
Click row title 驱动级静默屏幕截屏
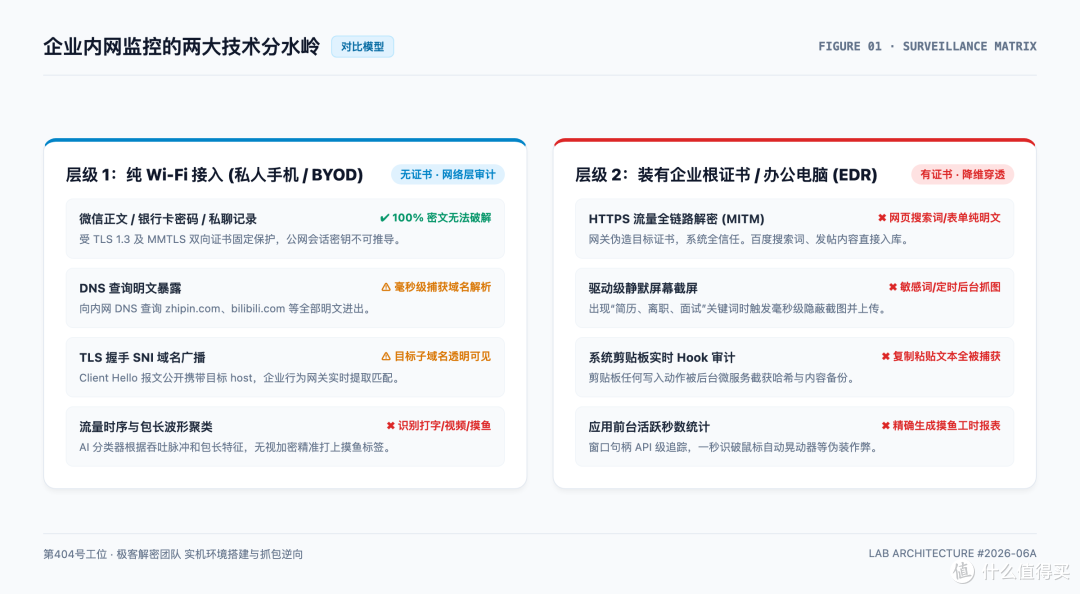643,288
